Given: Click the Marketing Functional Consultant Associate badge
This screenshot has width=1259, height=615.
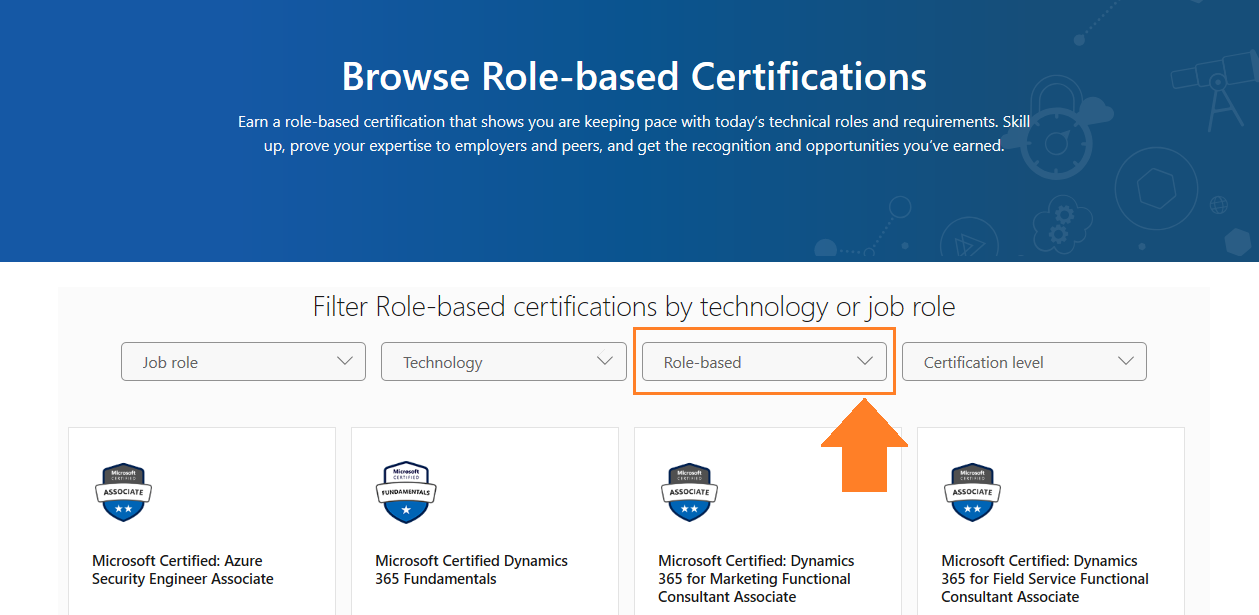Looking at the screenshot, I should point(689,492).
